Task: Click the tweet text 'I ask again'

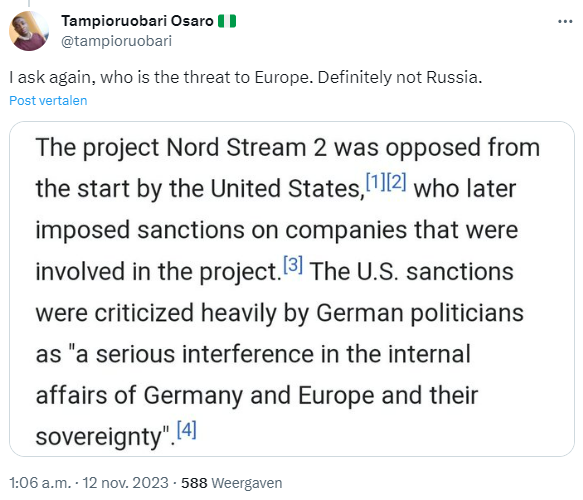Action: pyautogui.click(x=50, y=77)
